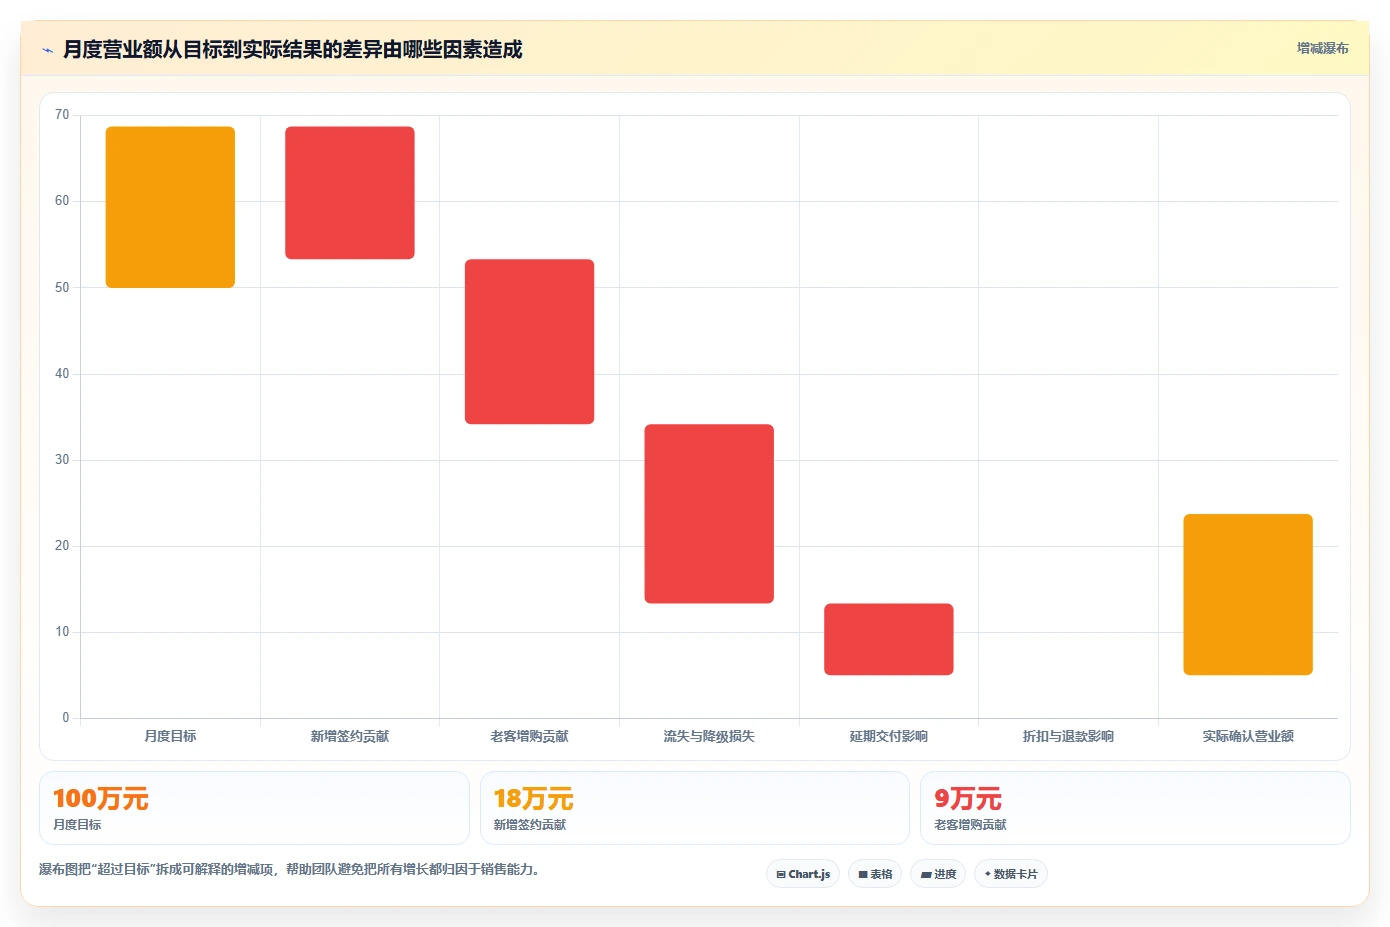Click the orange 月度目标 bar

170,207
